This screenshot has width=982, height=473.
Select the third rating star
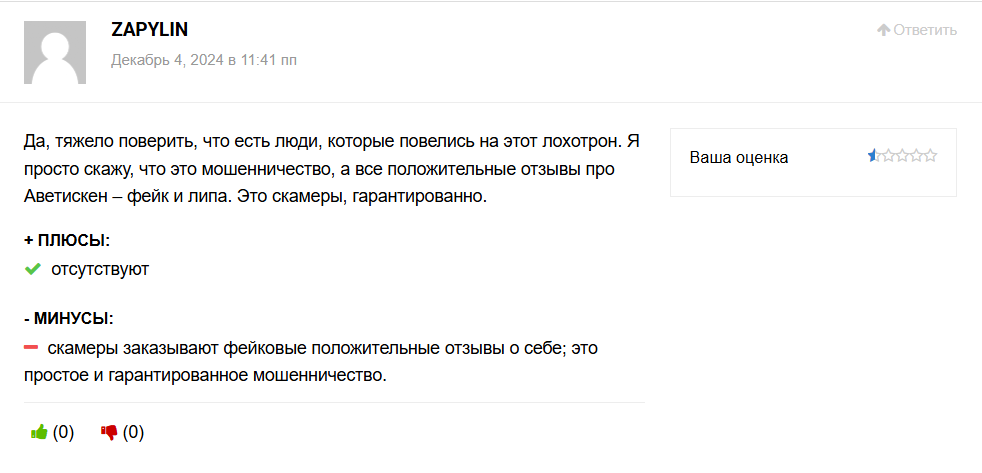pos(903,155)
